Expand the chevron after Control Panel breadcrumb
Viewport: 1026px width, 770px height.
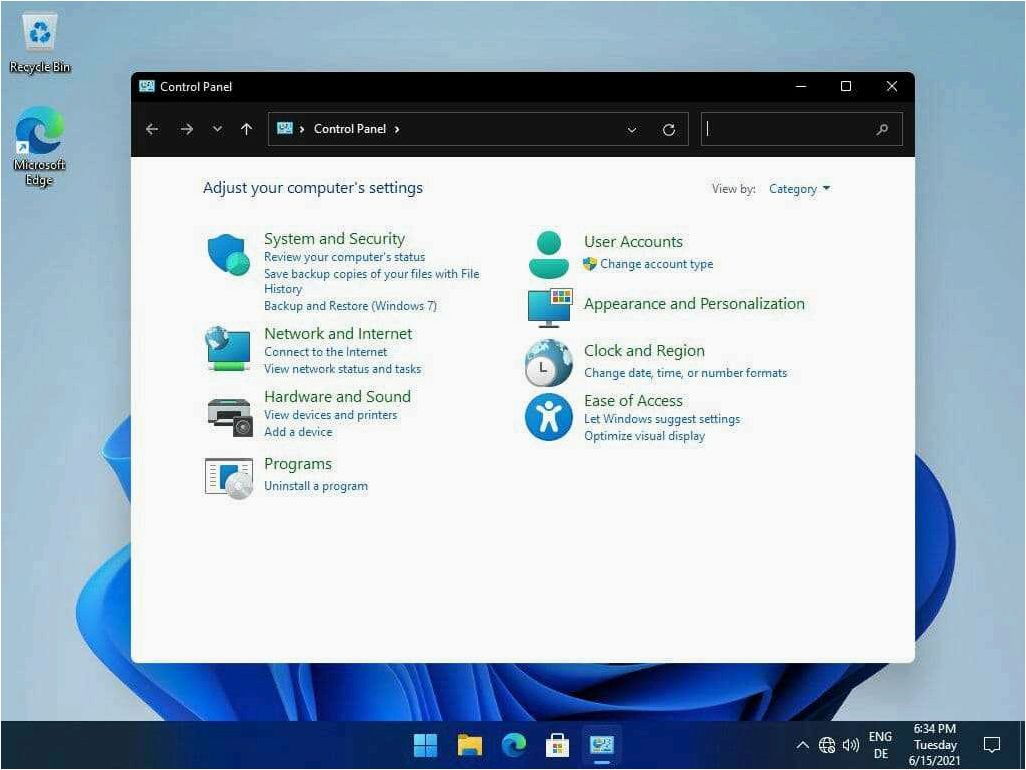coord(397,130)
